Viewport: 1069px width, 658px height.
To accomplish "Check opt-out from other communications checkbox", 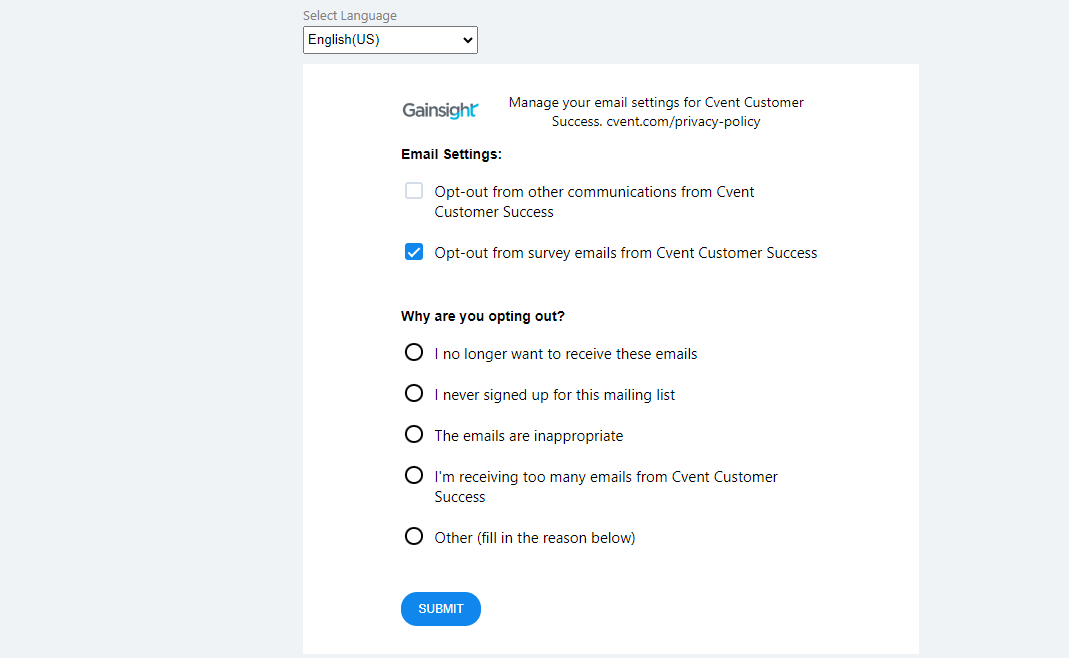I will click(414, 191).
